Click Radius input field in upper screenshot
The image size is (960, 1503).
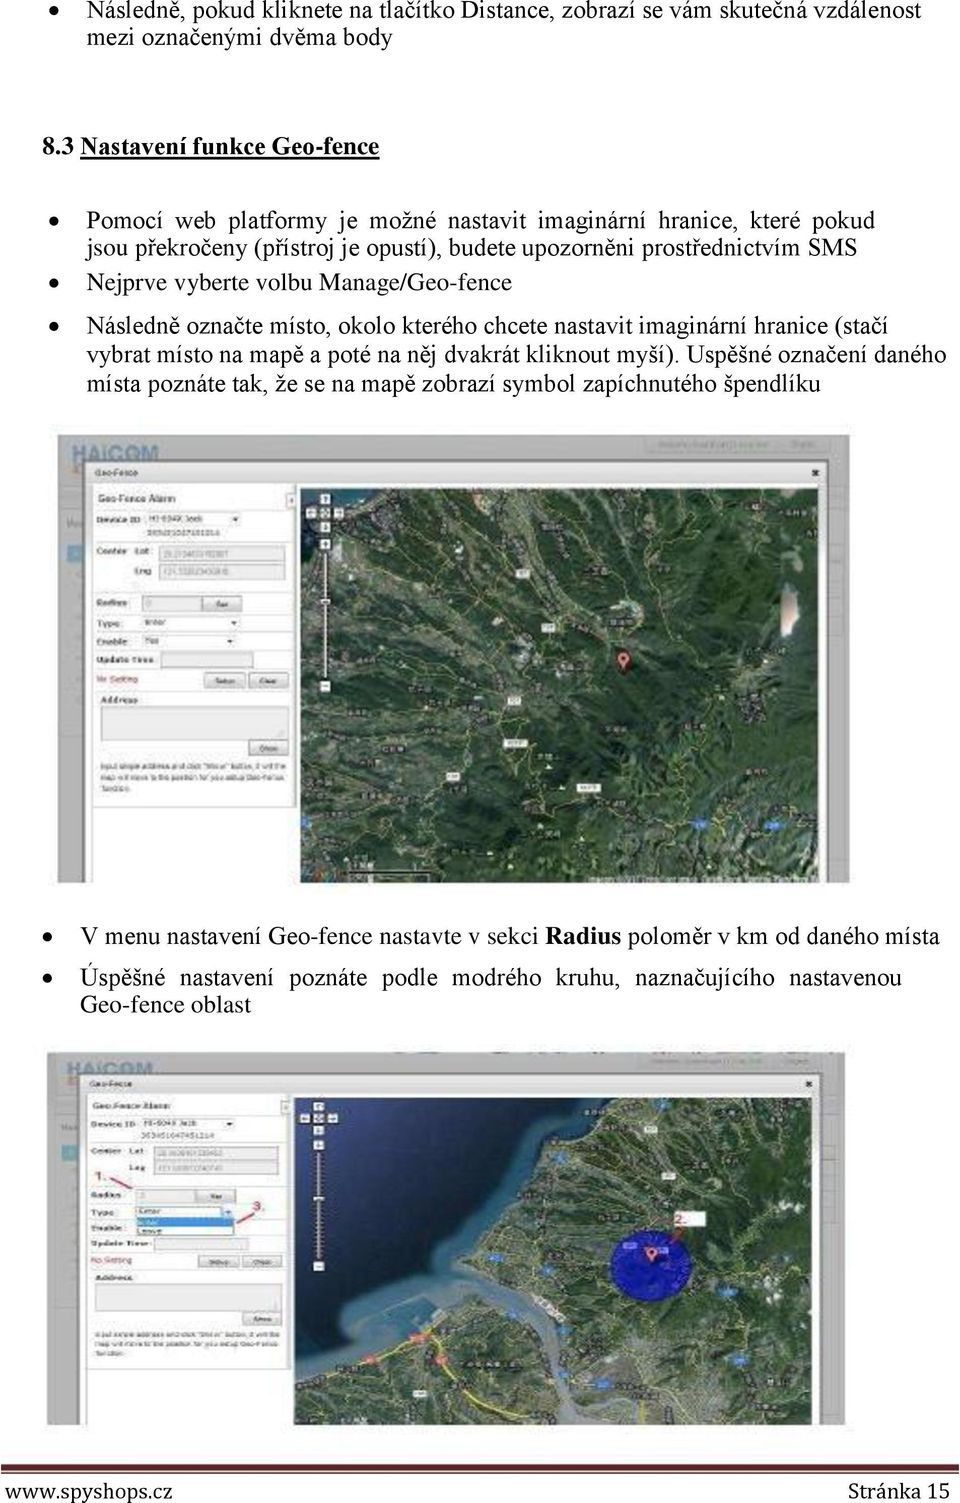tap(172, 604)
